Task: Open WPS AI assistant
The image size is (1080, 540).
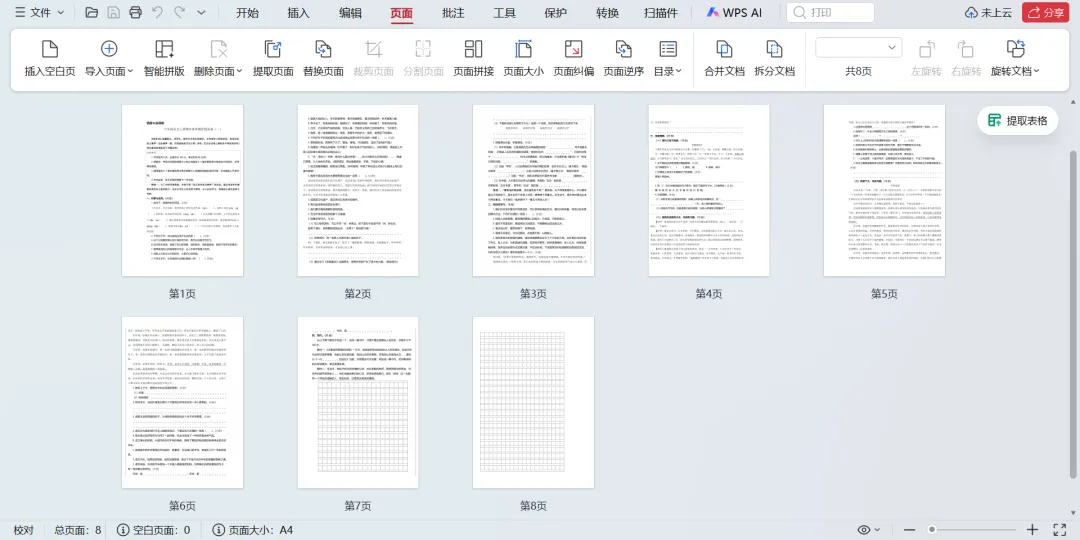Action: click(734, 13)
